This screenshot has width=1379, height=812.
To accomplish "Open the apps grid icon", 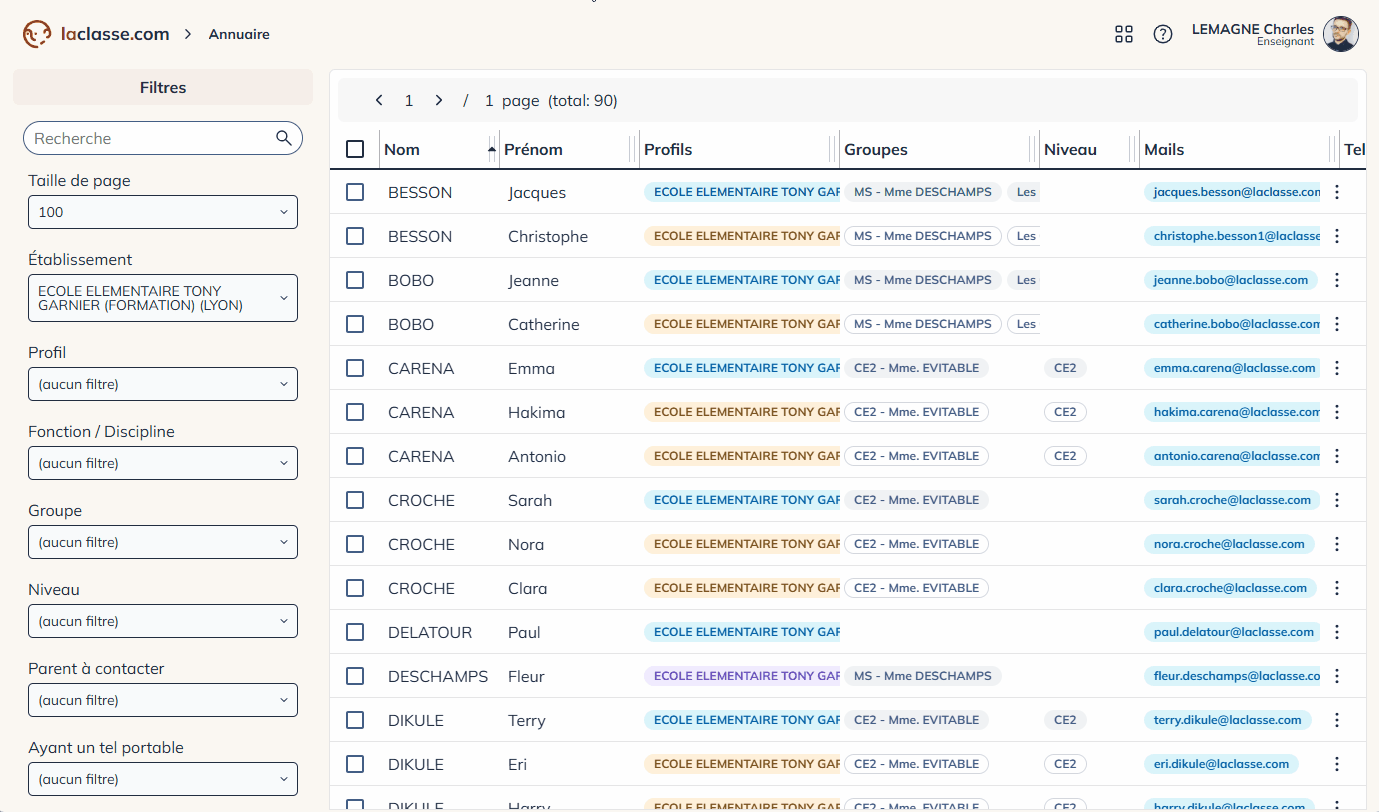I will click(1124, 34).
